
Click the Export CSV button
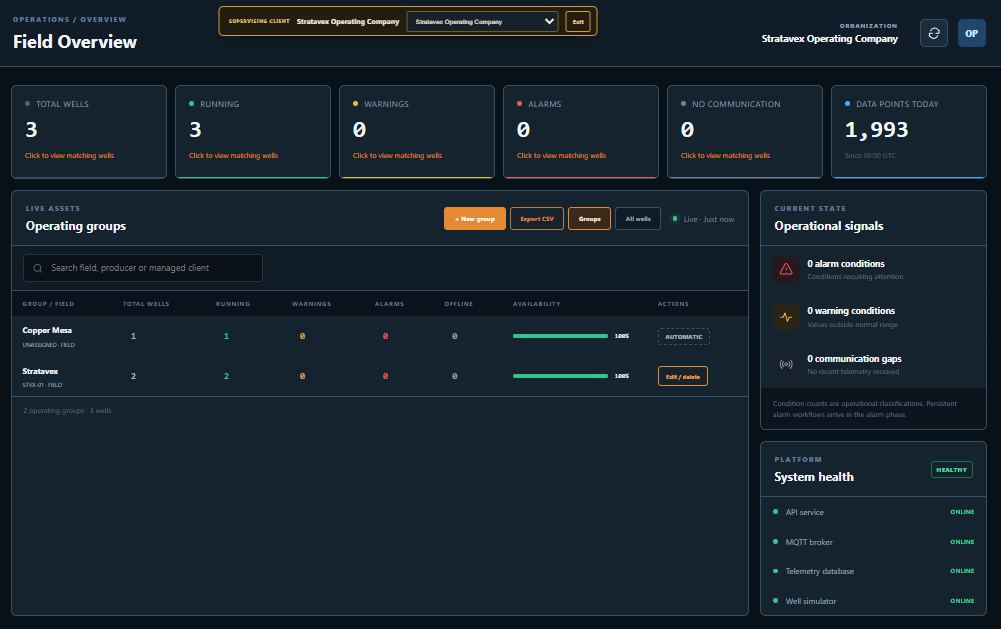[x=536, y=218]
